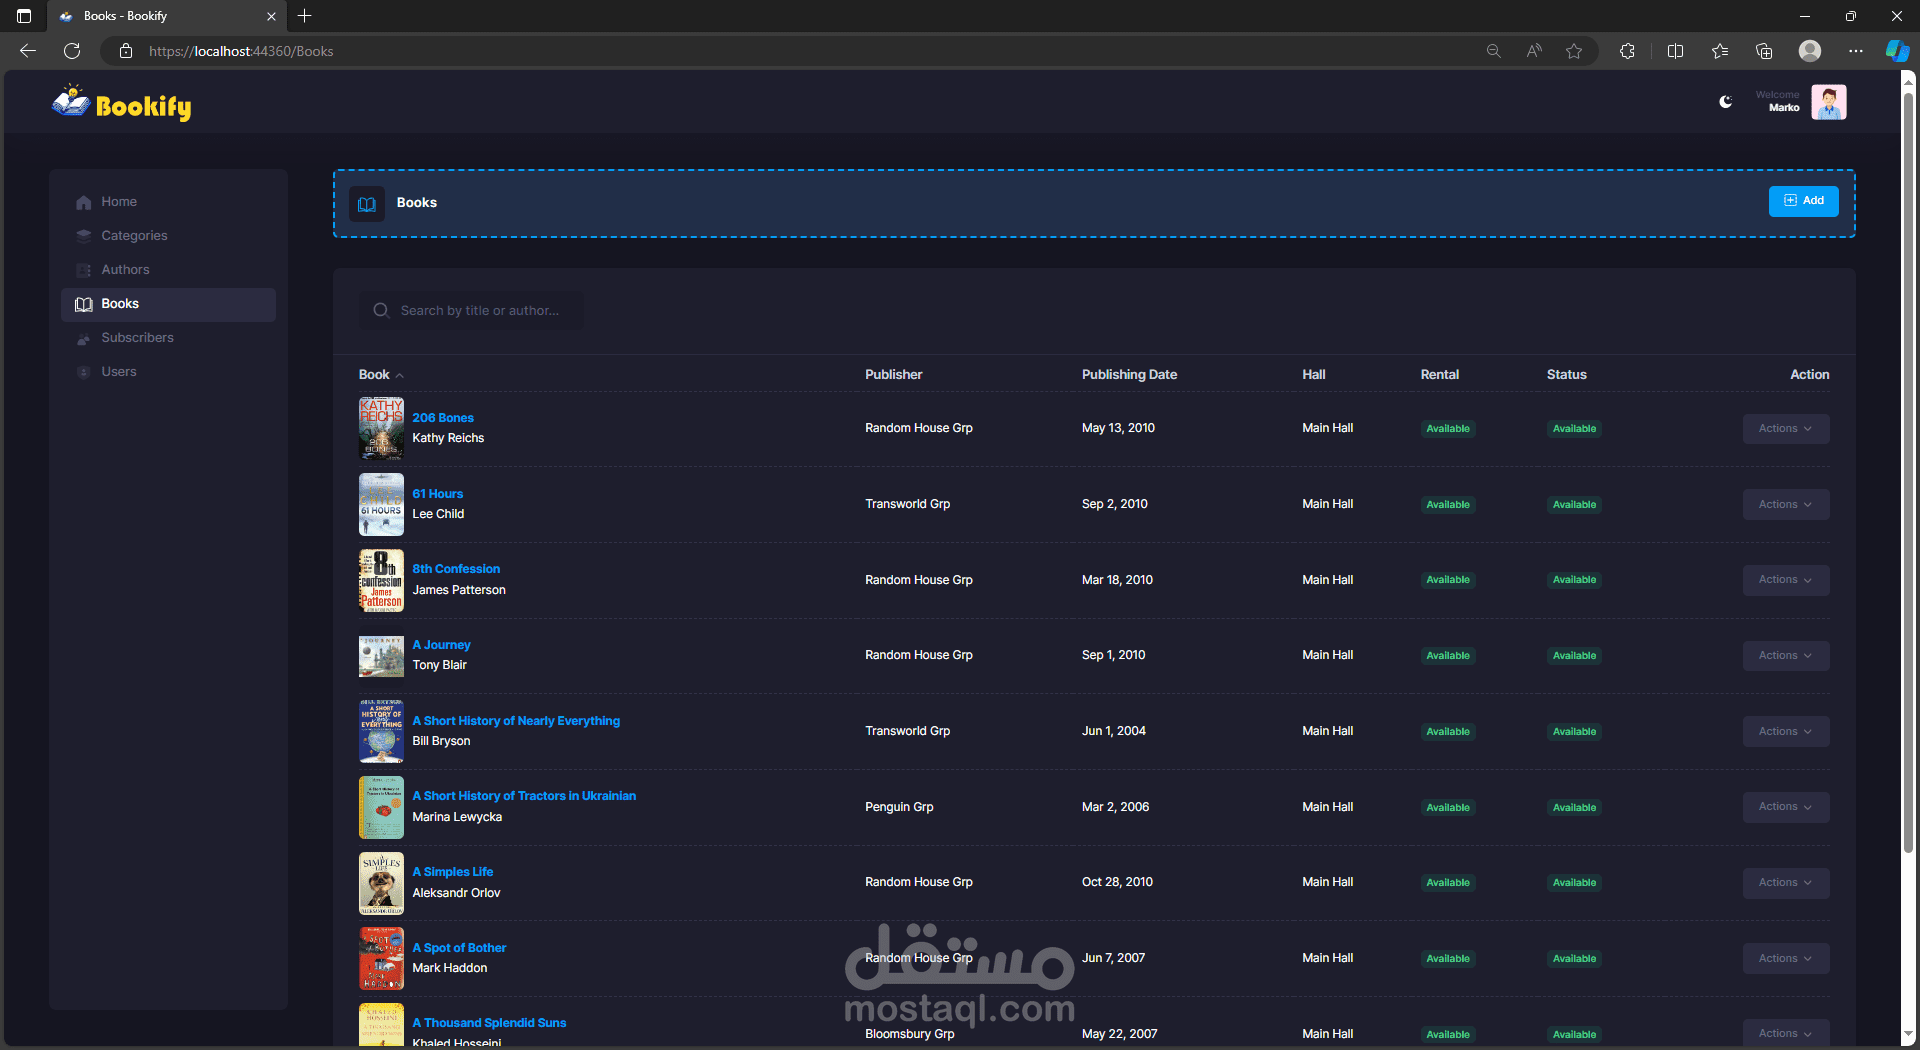Viewport: 1920px width, 1050px height.
Task: Click the 8th Confession cover thumbnail
Action: pyautogui.click(x=381, y=580)
